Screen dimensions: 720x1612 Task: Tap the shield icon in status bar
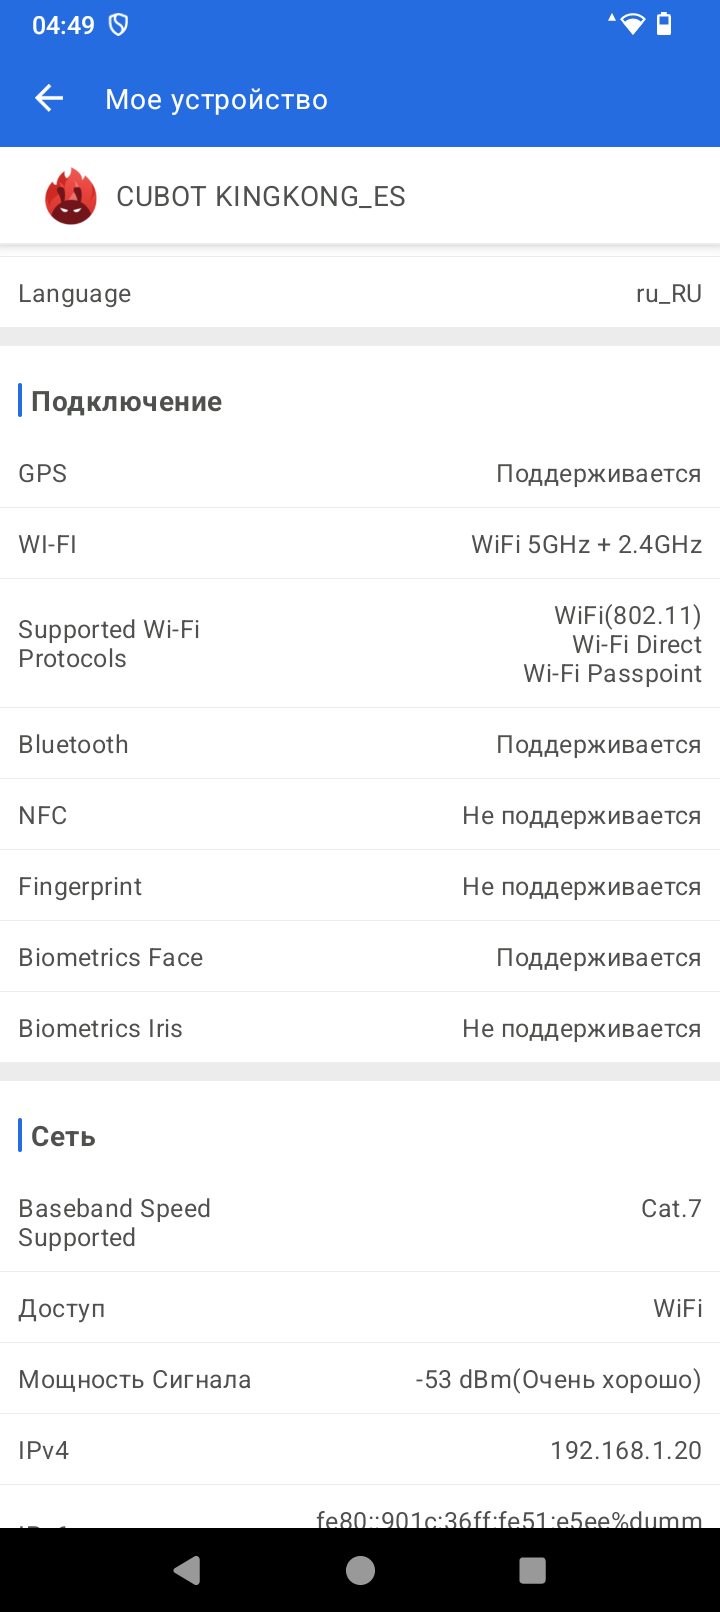(118, 25)
